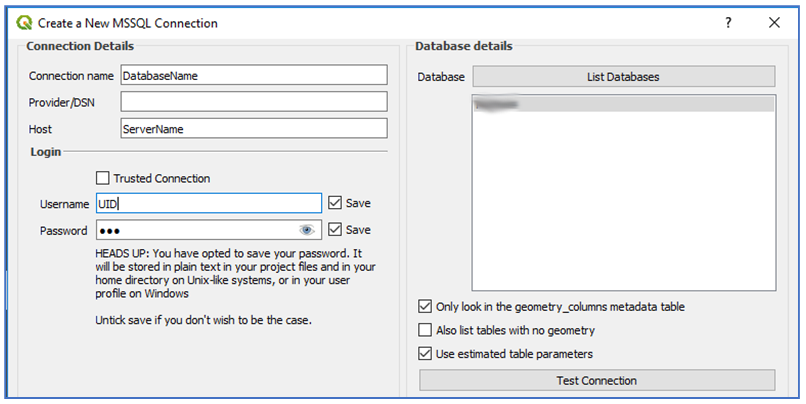This screenshot has width=806, height=404.
Task: Close the MSSQL connection dialog
Action: [x=774, y=22]
